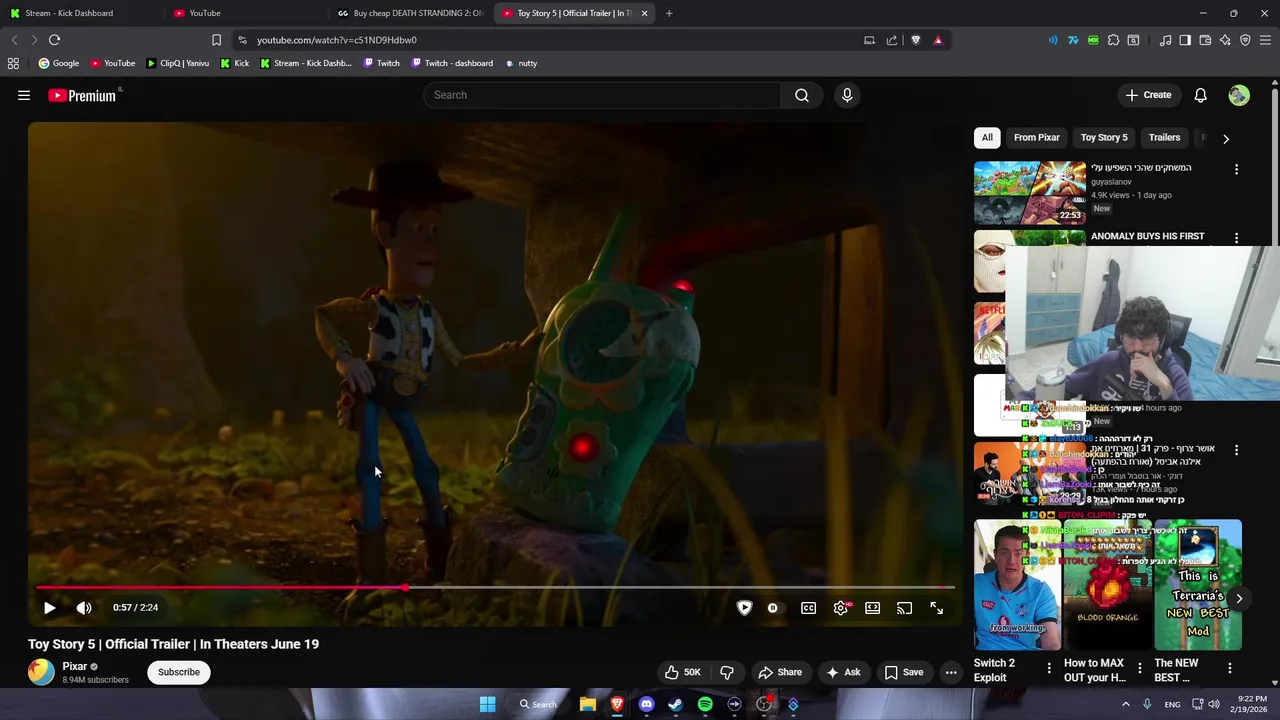Image resolution: width=1280 pixels, height=720 pixels.
Task: Toggle theater mode view
Action: [x=872, y=607]
